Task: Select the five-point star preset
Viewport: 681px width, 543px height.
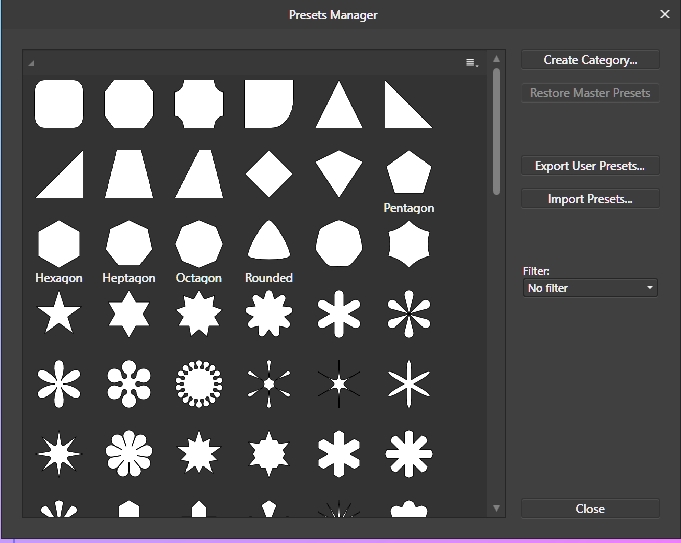Action: coord(59,313)
